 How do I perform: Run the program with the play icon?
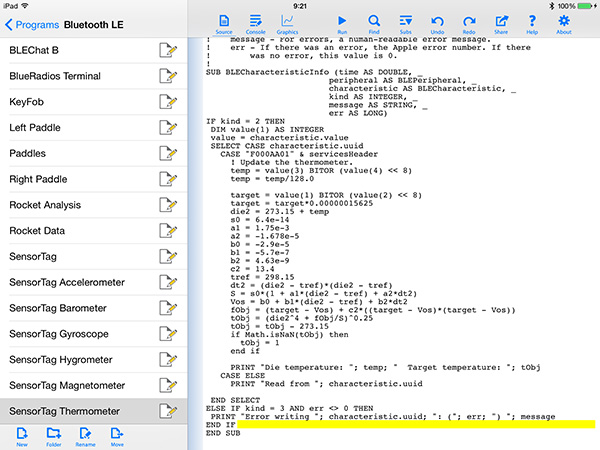(x=342, y=24)
